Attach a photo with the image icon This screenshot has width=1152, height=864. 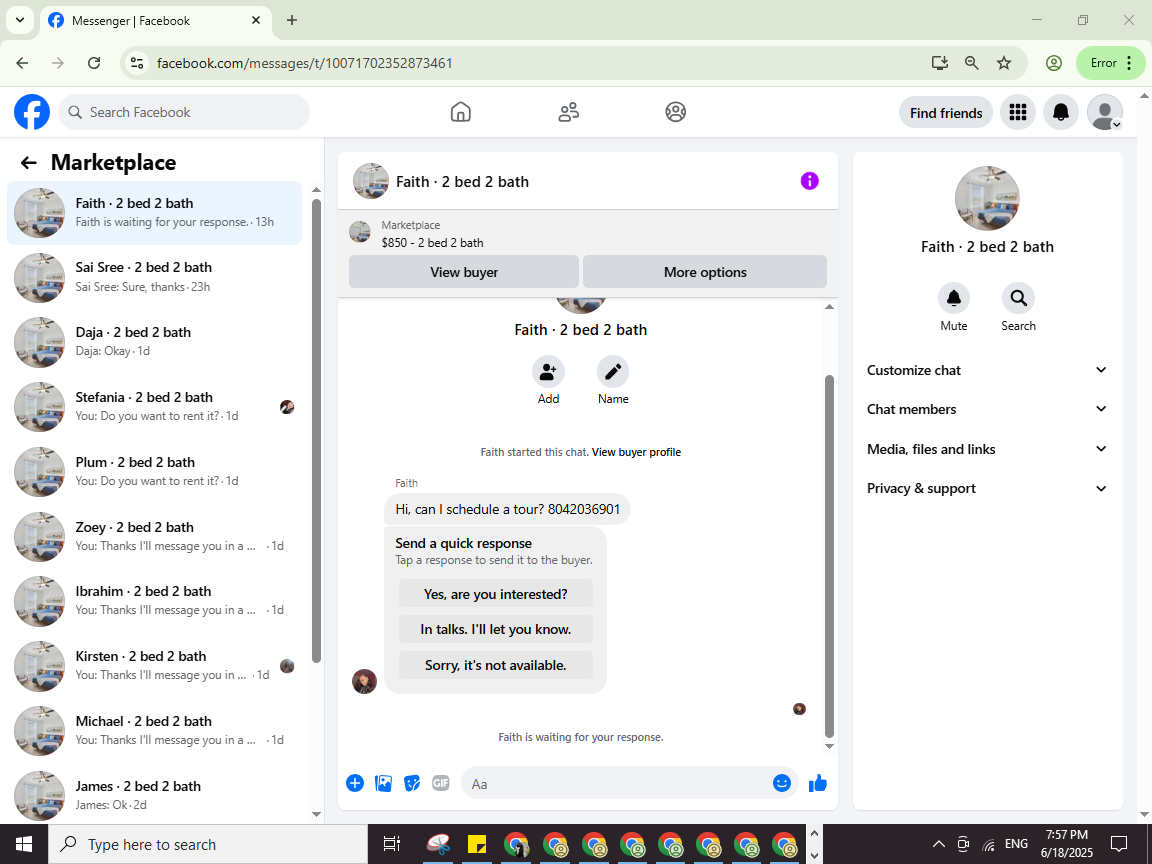[384, 783]
